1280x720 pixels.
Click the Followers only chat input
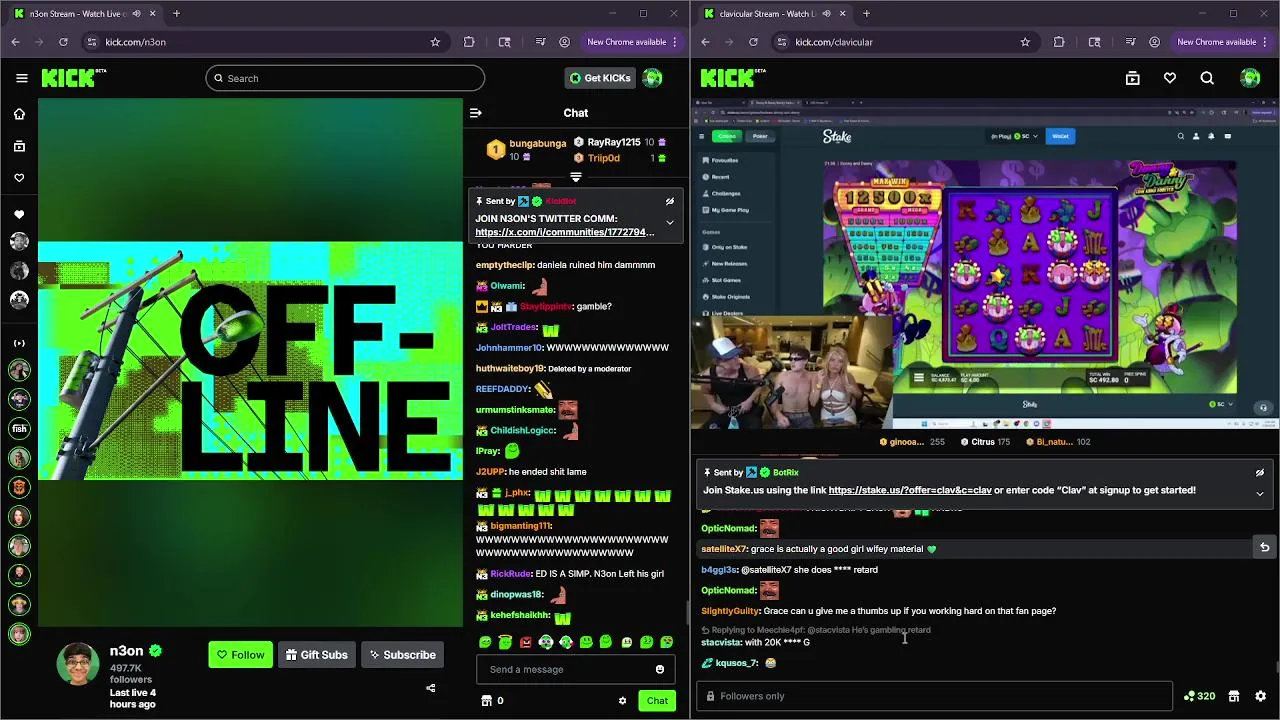point(934,696)
